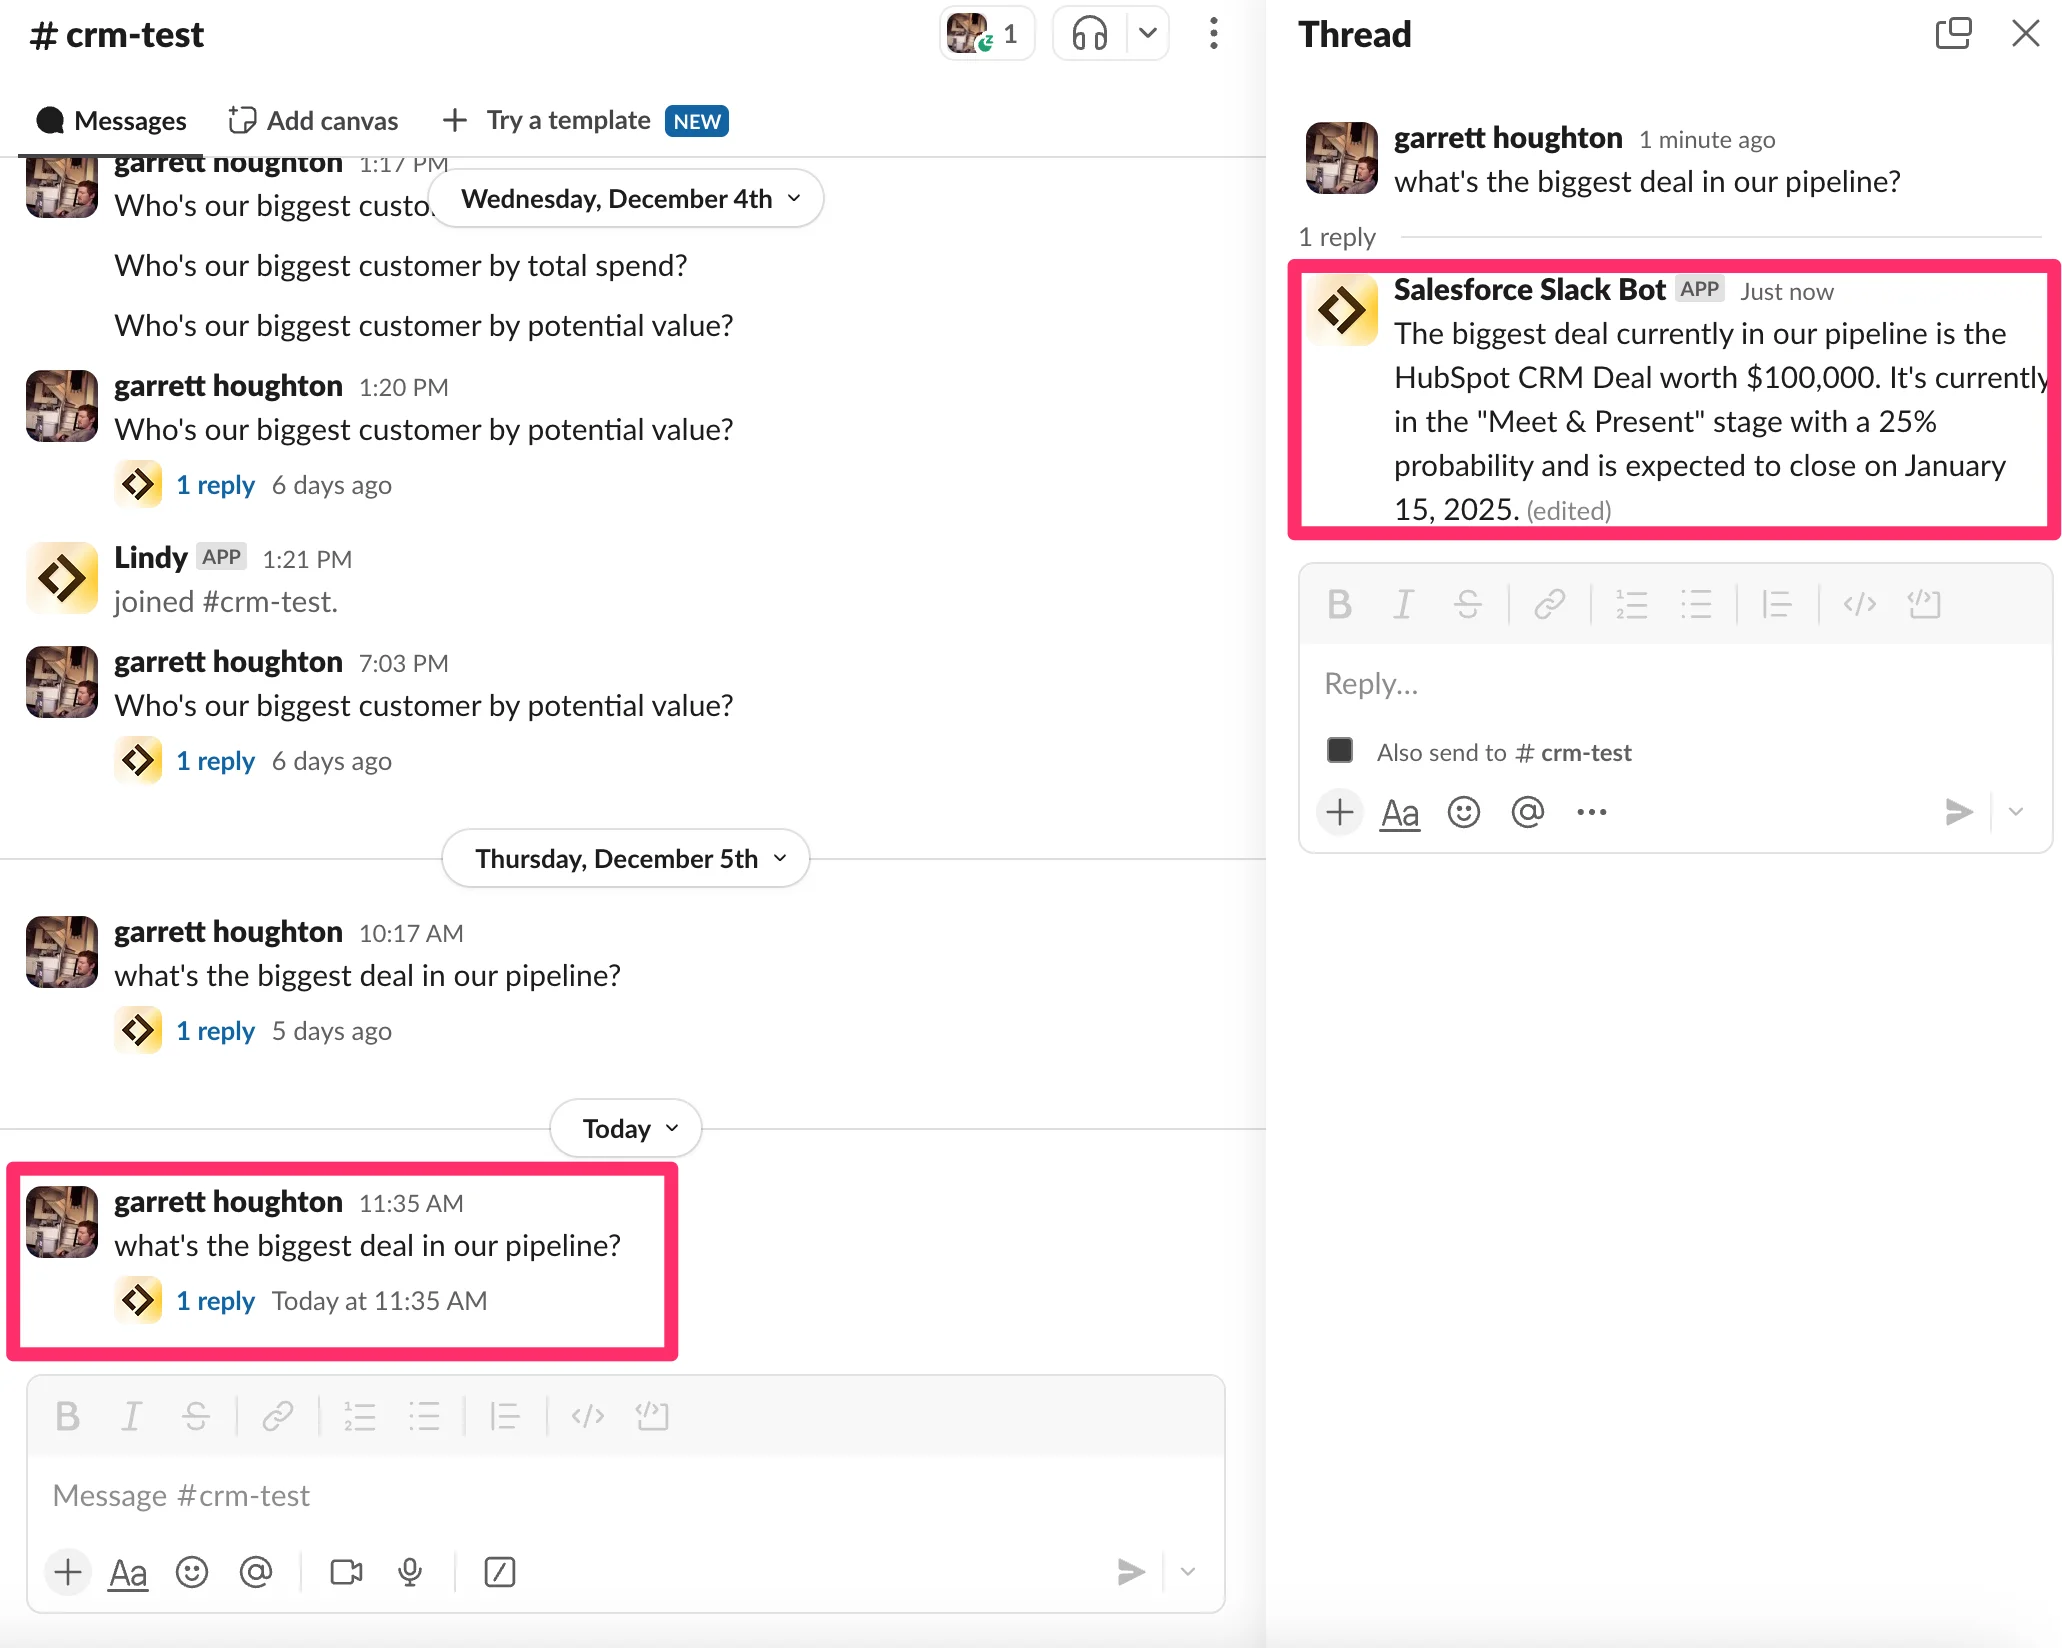Screen dimensions: 2062x1648
Task: Select the Add canvas tab
Action: [314, 121]
